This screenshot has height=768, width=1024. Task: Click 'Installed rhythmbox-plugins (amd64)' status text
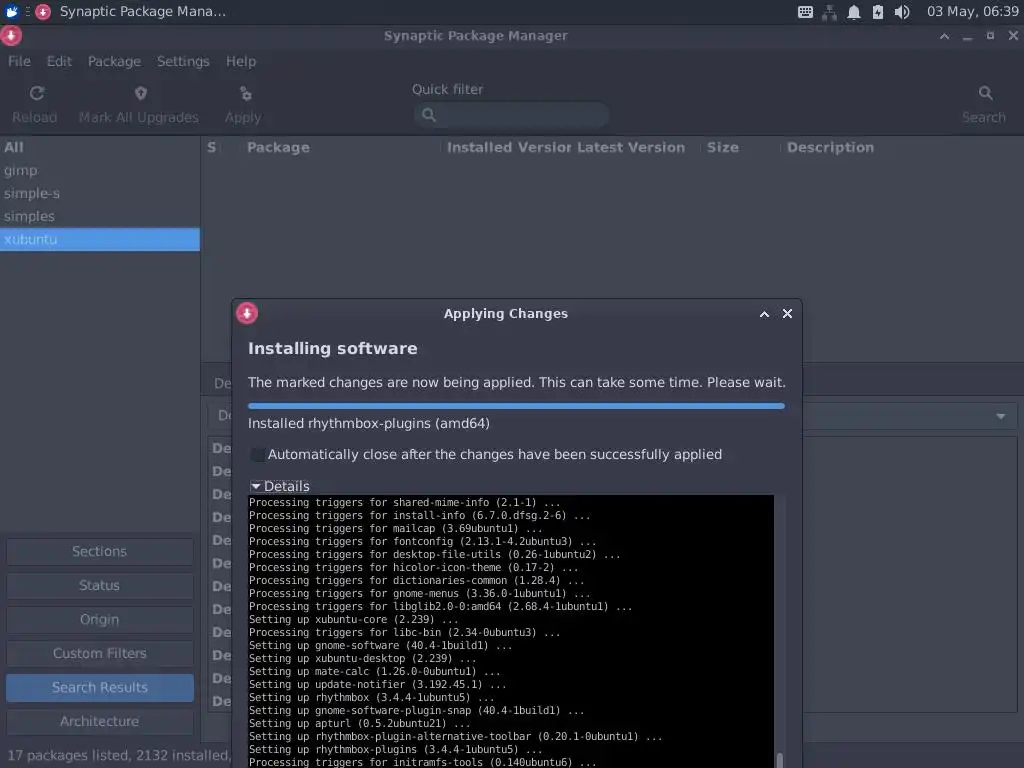click(369, 423)
